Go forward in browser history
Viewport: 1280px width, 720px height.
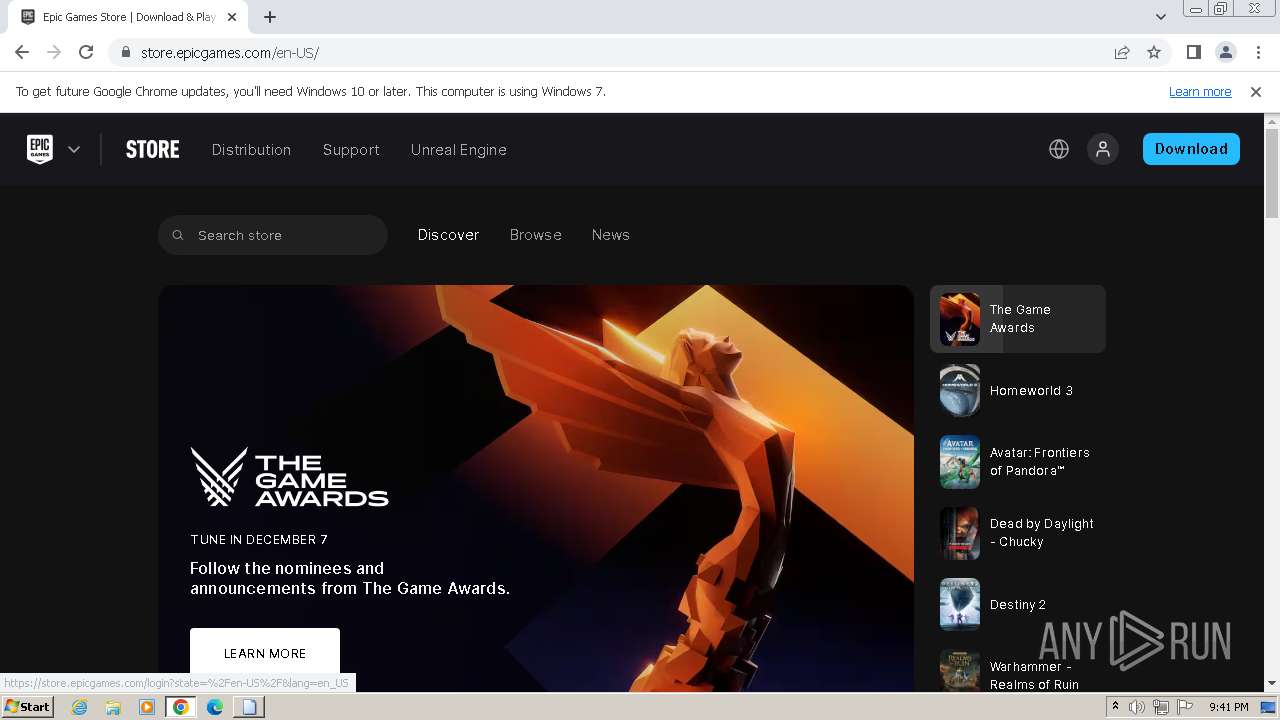54,52
